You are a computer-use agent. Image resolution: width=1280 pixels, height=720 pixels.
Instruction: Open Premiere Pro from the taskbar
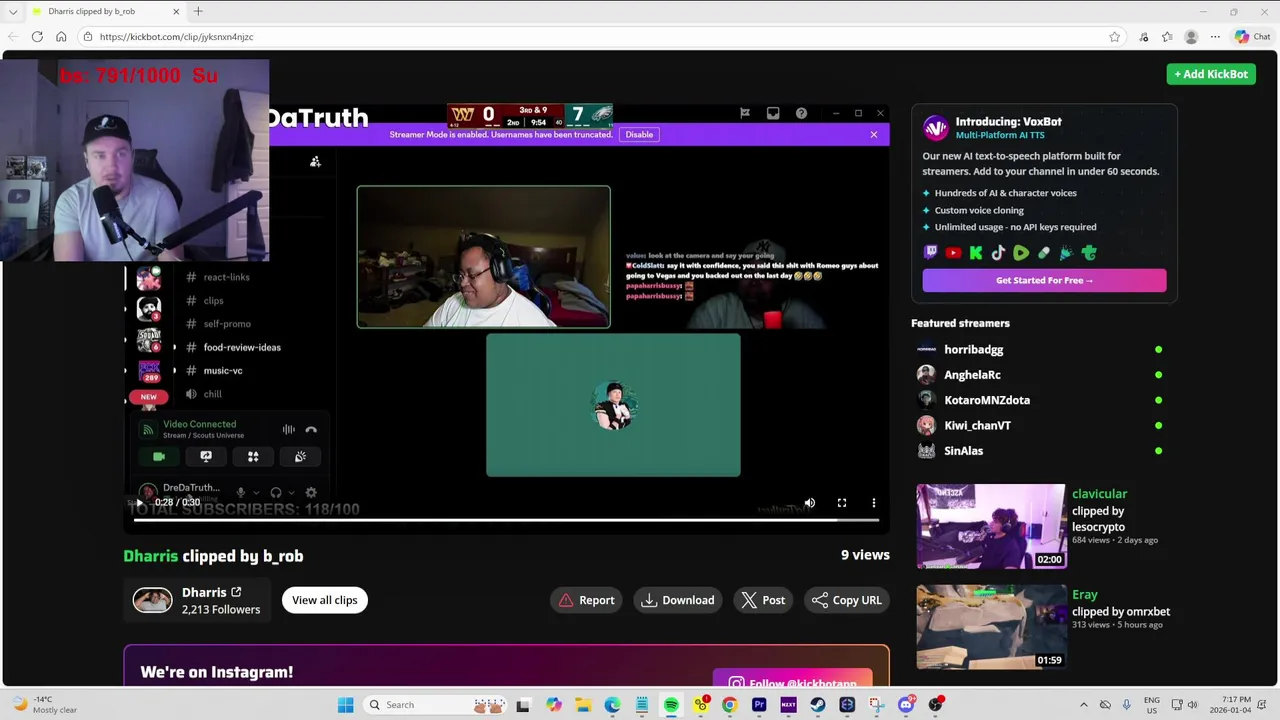[759, 705]
